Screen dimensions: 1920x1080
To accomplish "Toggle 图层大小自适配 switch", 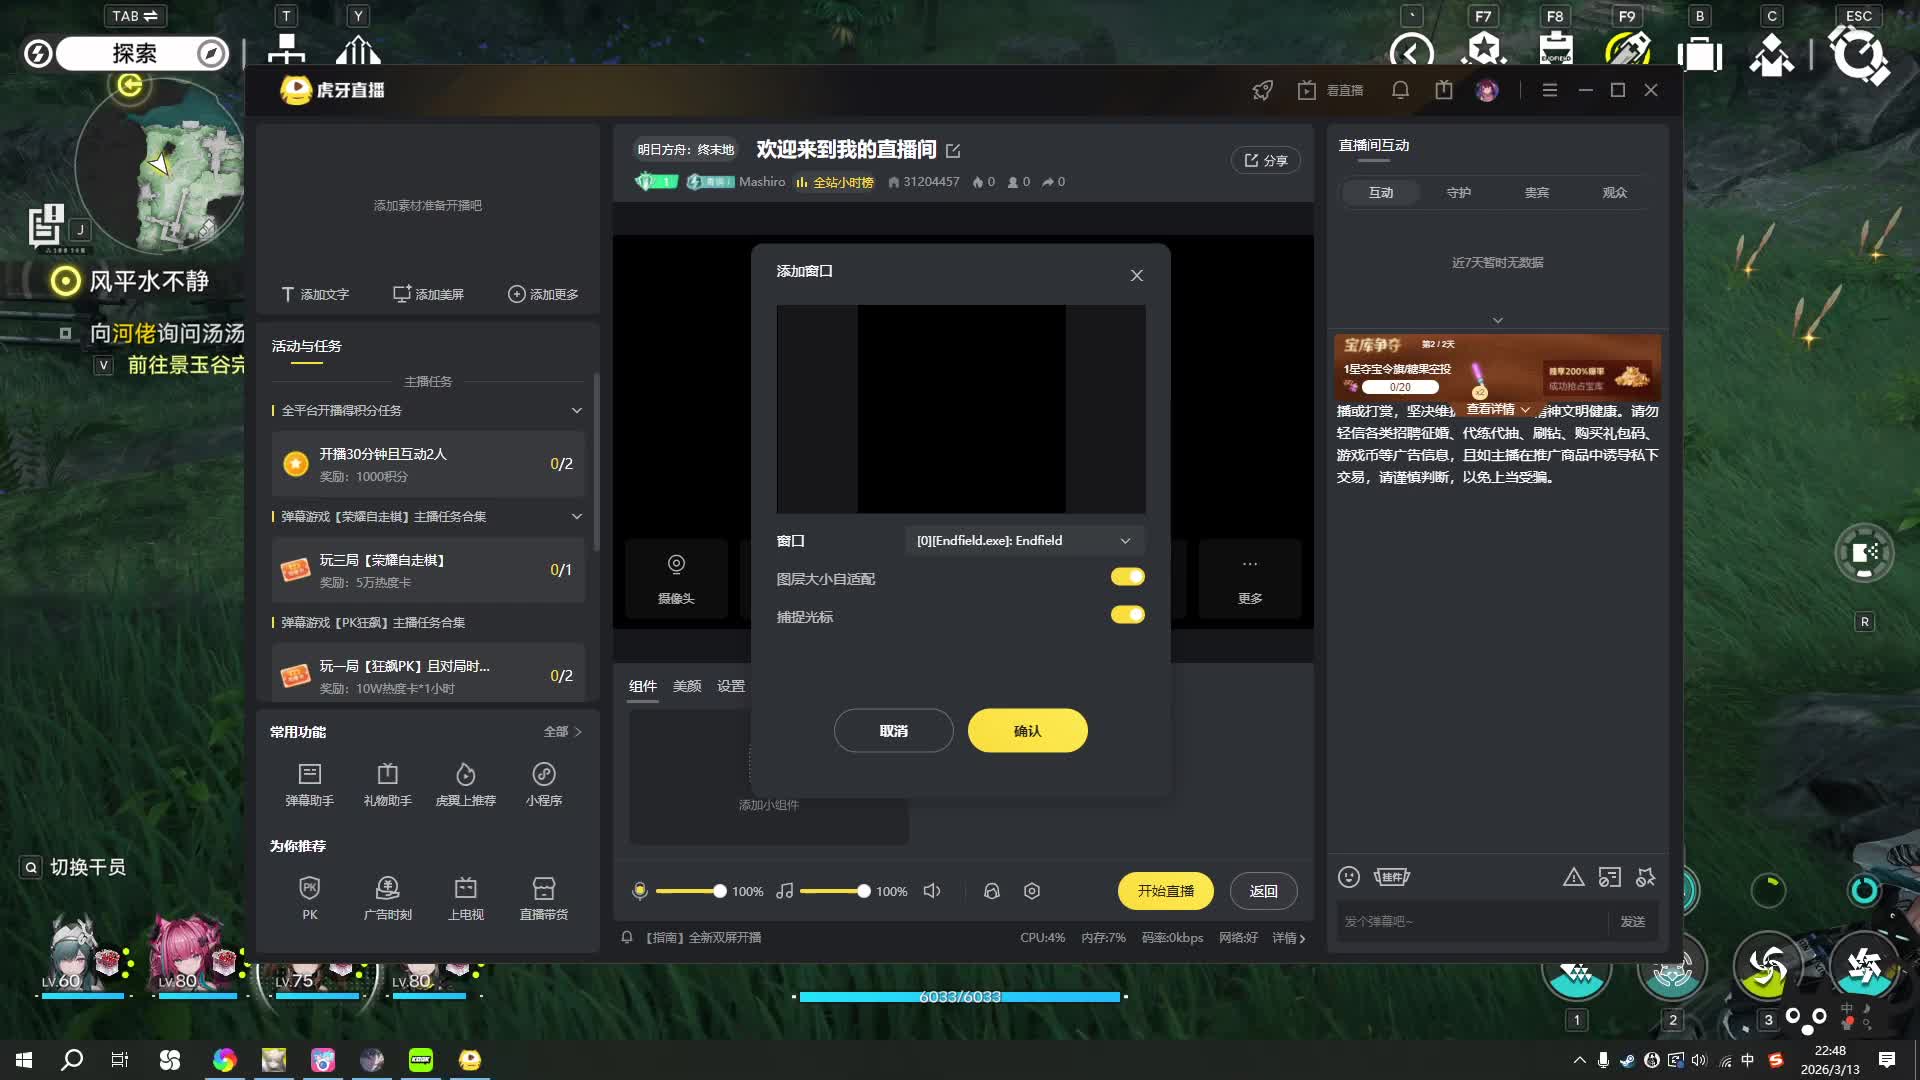I will click(1127, 577).
